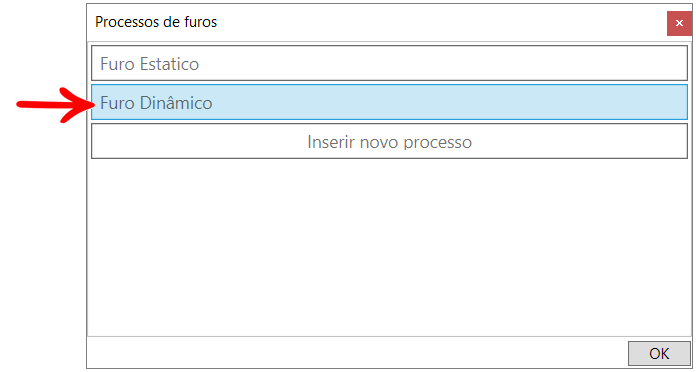Viewport: 696px width, 372px height.
Task: Close the Processos de furos dialog
Action: pos(679,23)
